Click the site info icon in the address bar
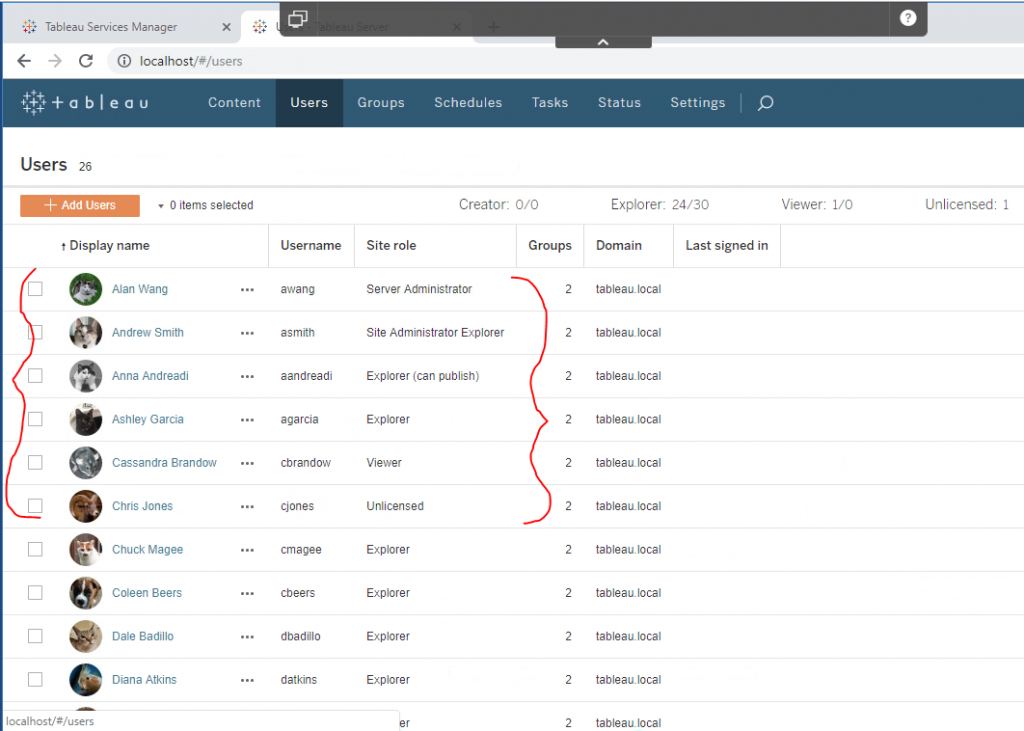The width and height of the screenshot is (1024, 731). (123, 61)
